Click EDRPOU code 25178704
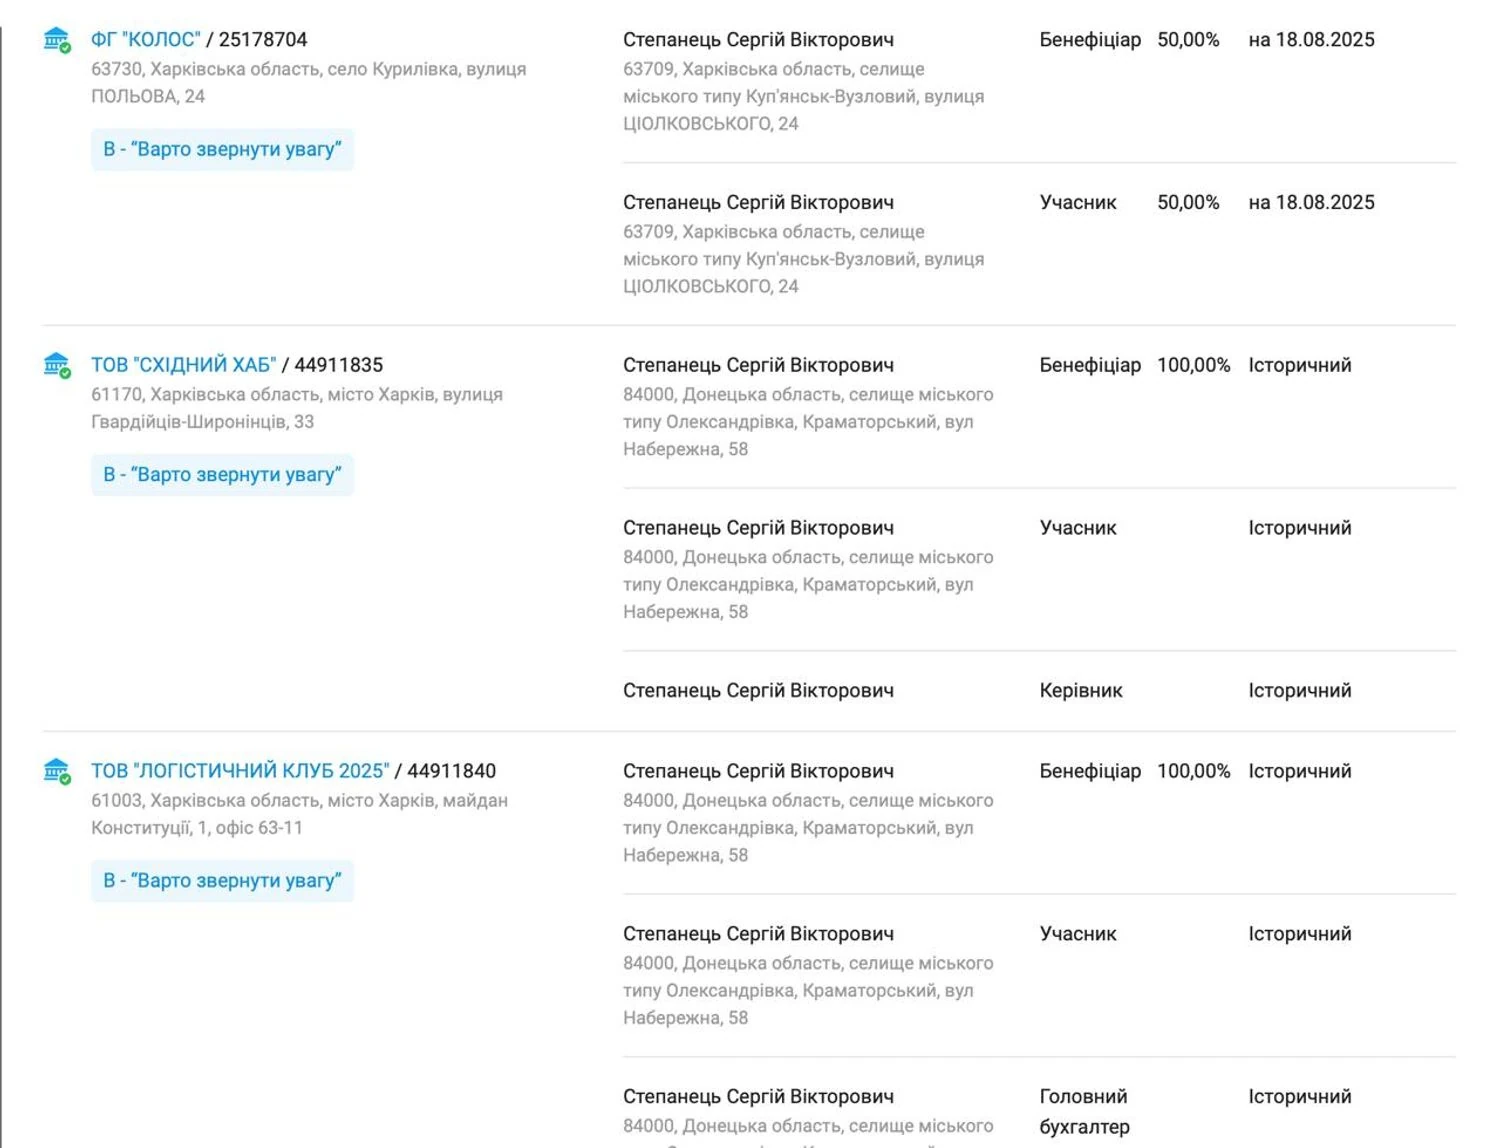 (x=263, y=40)
